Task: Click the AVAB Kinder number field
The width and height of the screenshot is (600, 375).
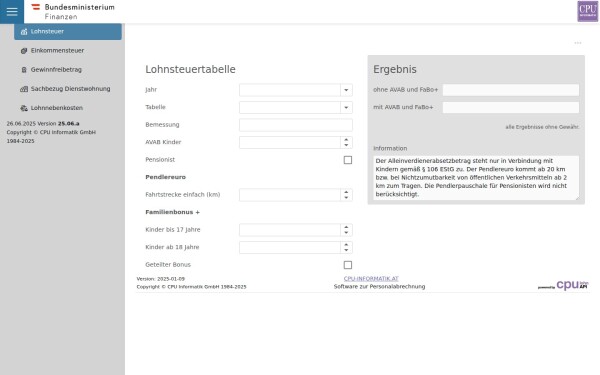Action: click(290, 142)
